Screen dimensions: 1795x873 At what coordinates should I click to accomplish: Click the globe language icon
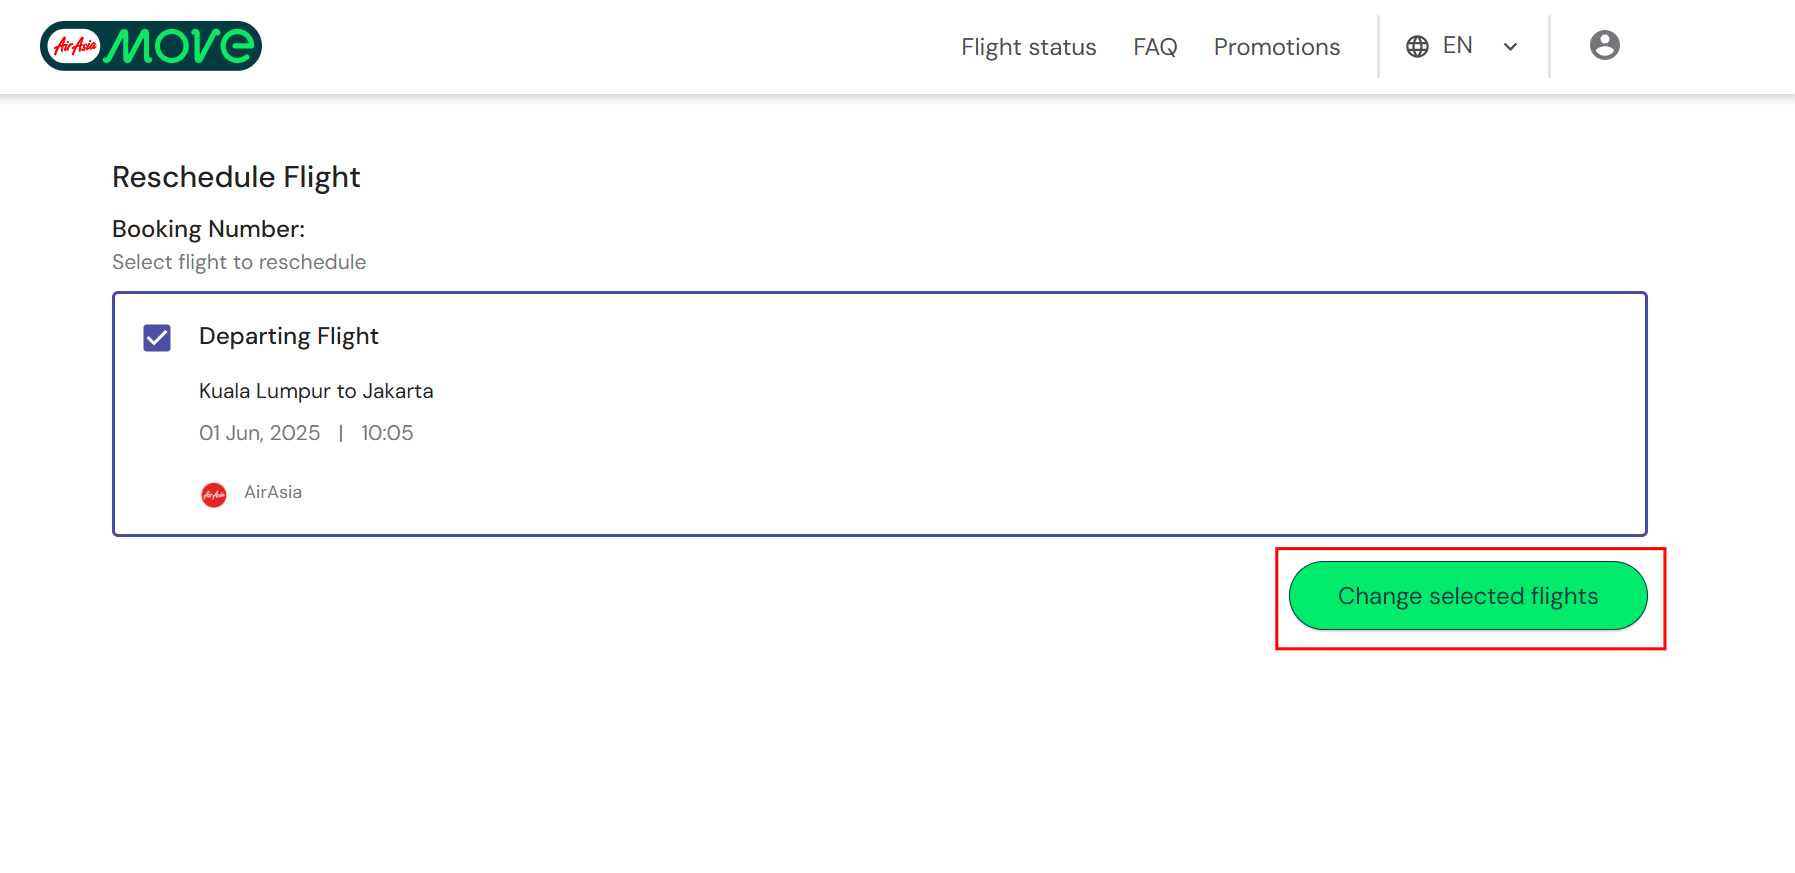click(1417, 46)
